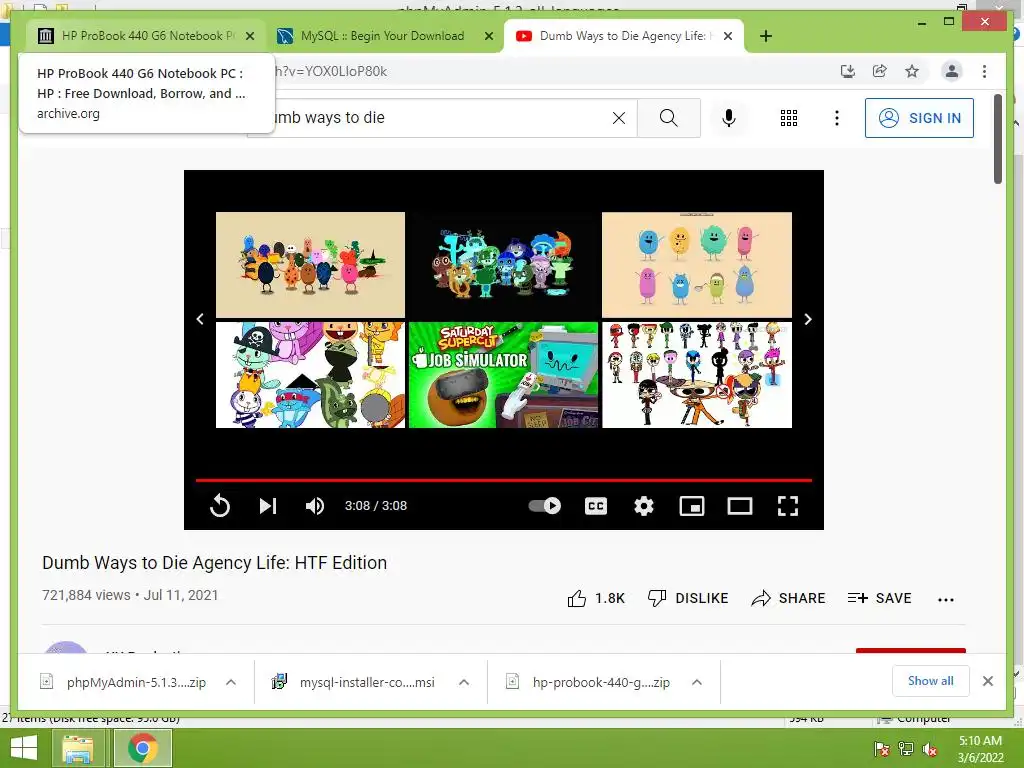Open the glowing blue characters thumbnail on black
The height and width of the screenshot is (768, 1024).
tap(504, 264)
